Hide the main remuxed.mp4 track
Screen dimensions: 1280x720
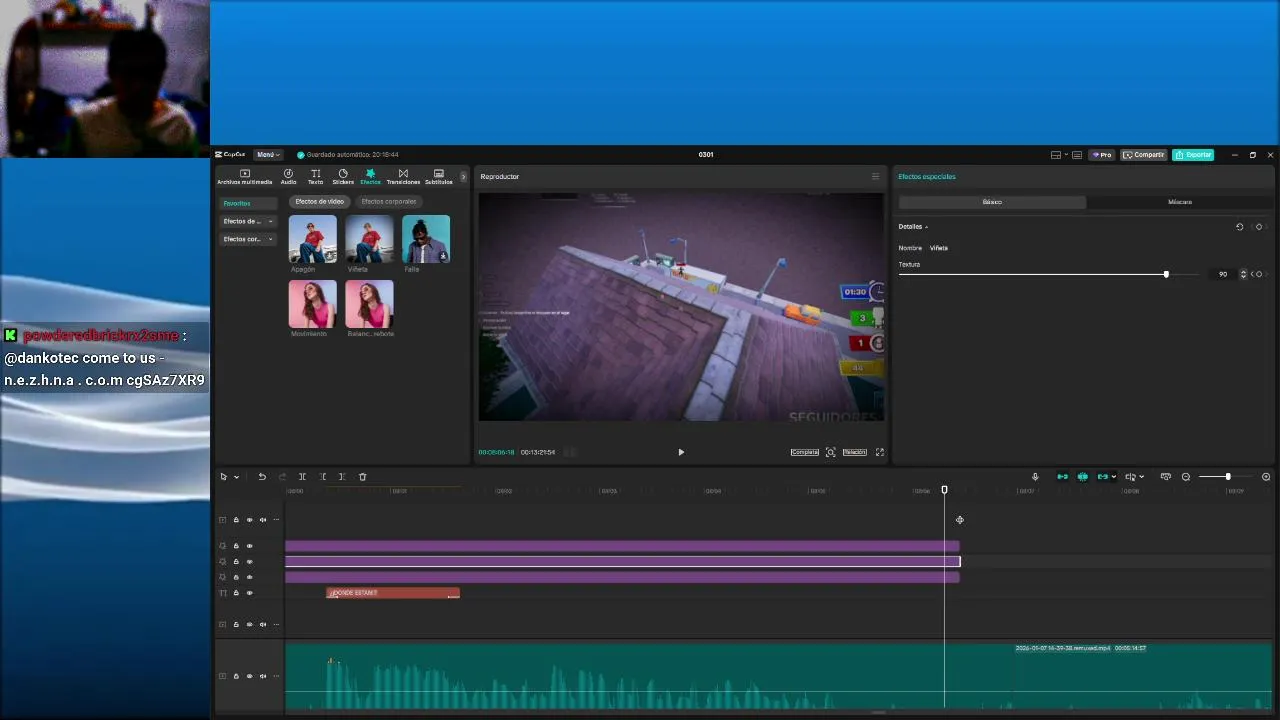(x=250, y=676)
